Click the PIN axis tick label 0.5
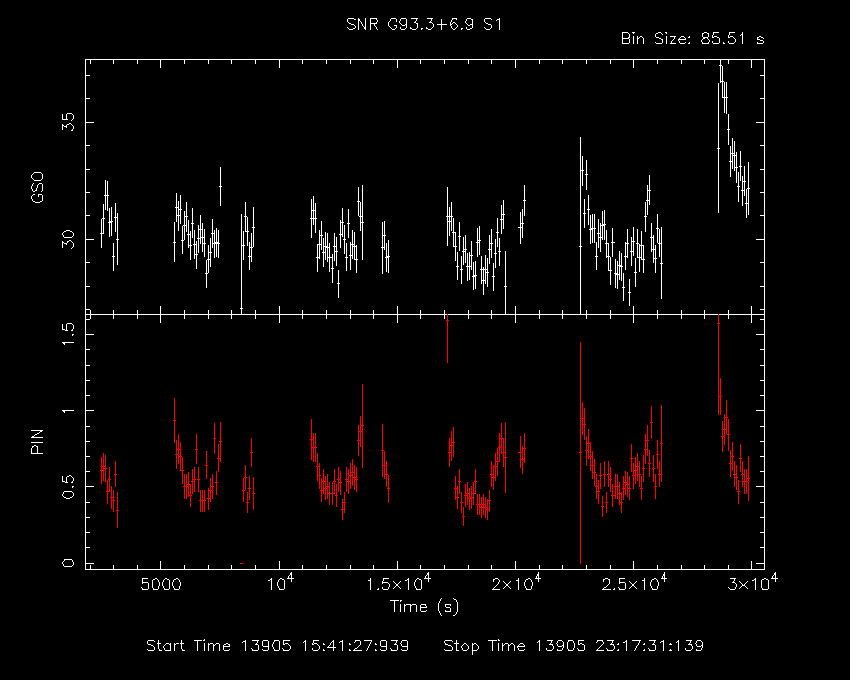The width and height of the screenshot is (850, 680). [x=68, y=486]
